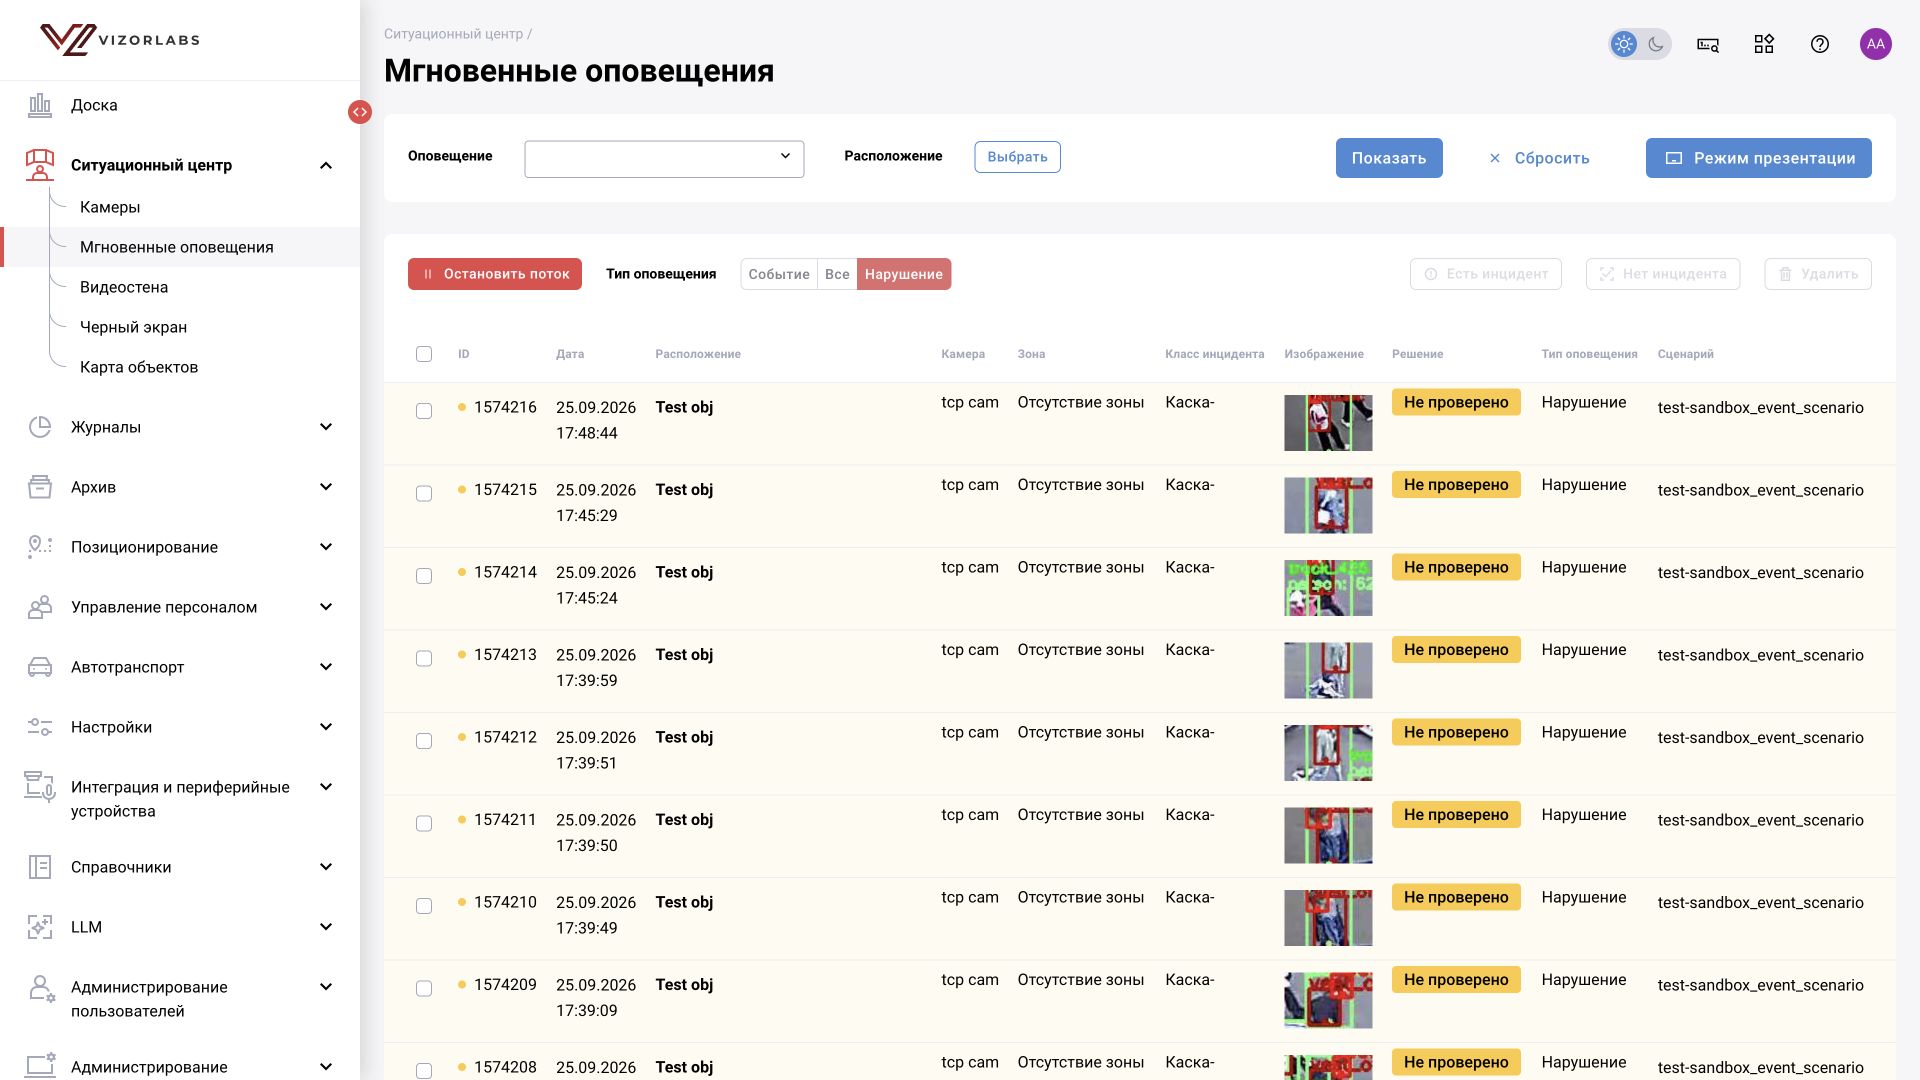Screen dimensions: 1920x1080
Task: Click Сбросить to reset filters
Action: [x=1539, y=158]
